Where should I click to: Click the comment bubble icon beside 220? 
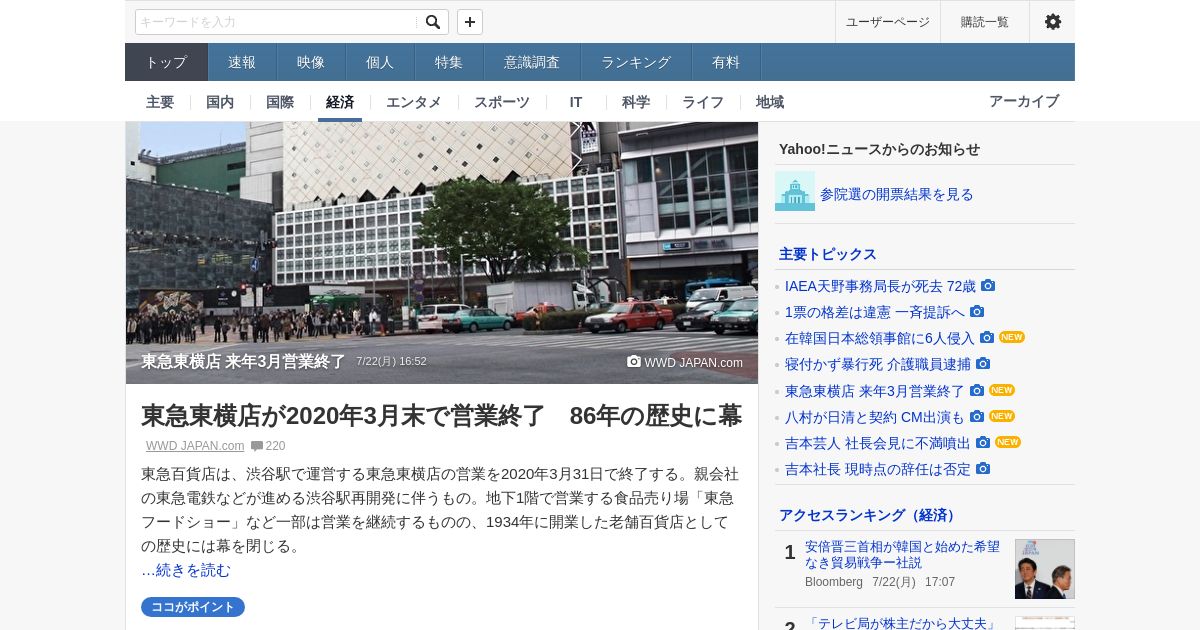coord(257,446)
